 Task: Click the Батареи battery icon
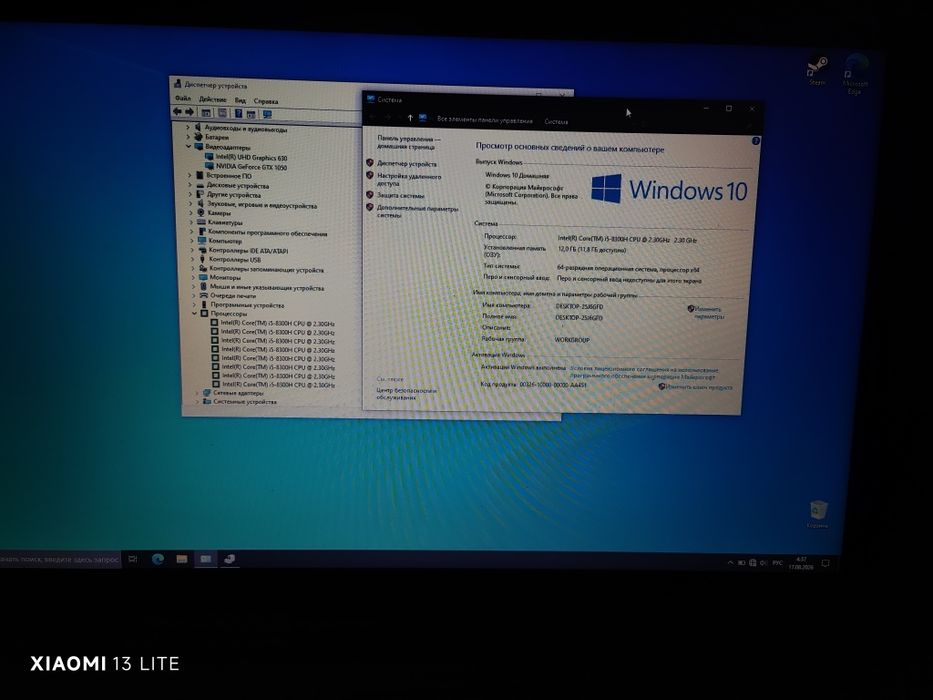pos(198,137)
